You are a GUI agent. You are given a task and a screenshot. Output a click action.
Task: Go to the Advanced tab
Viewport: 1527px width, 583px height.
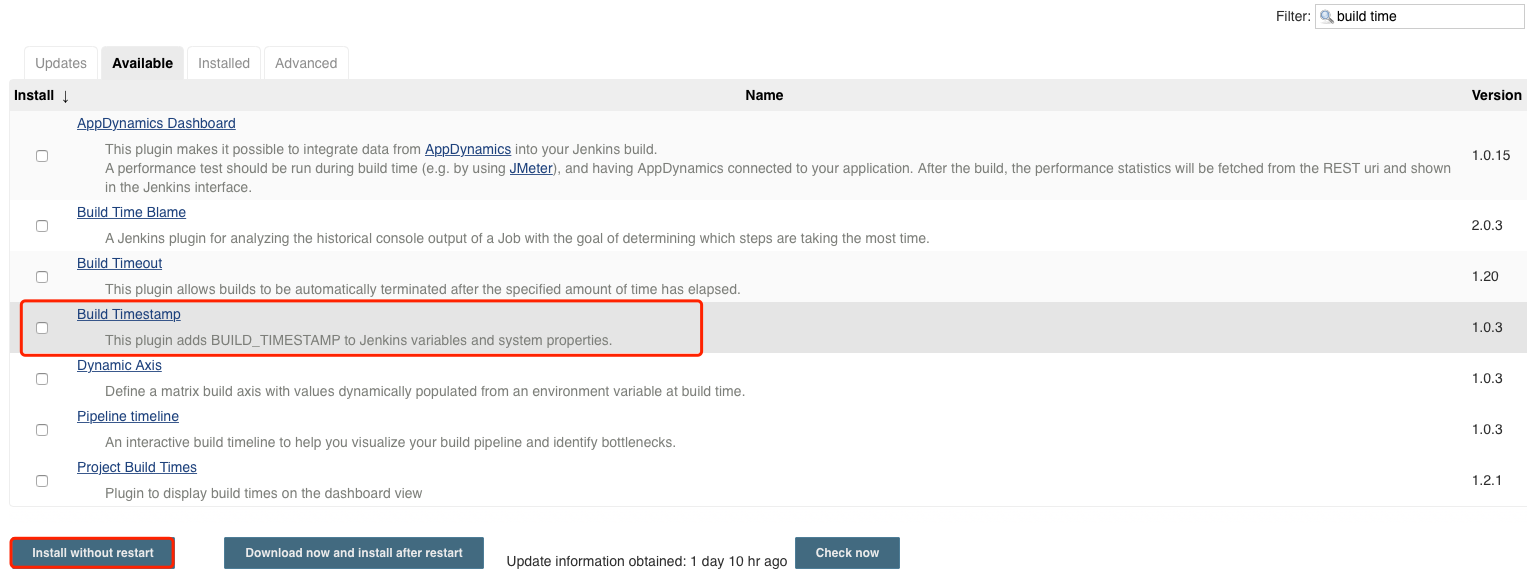[306, 63]
